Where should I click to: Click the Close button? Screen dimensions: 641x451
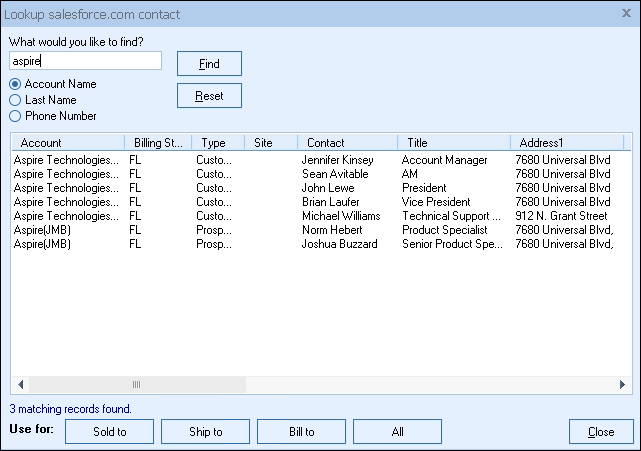(601, 431)
